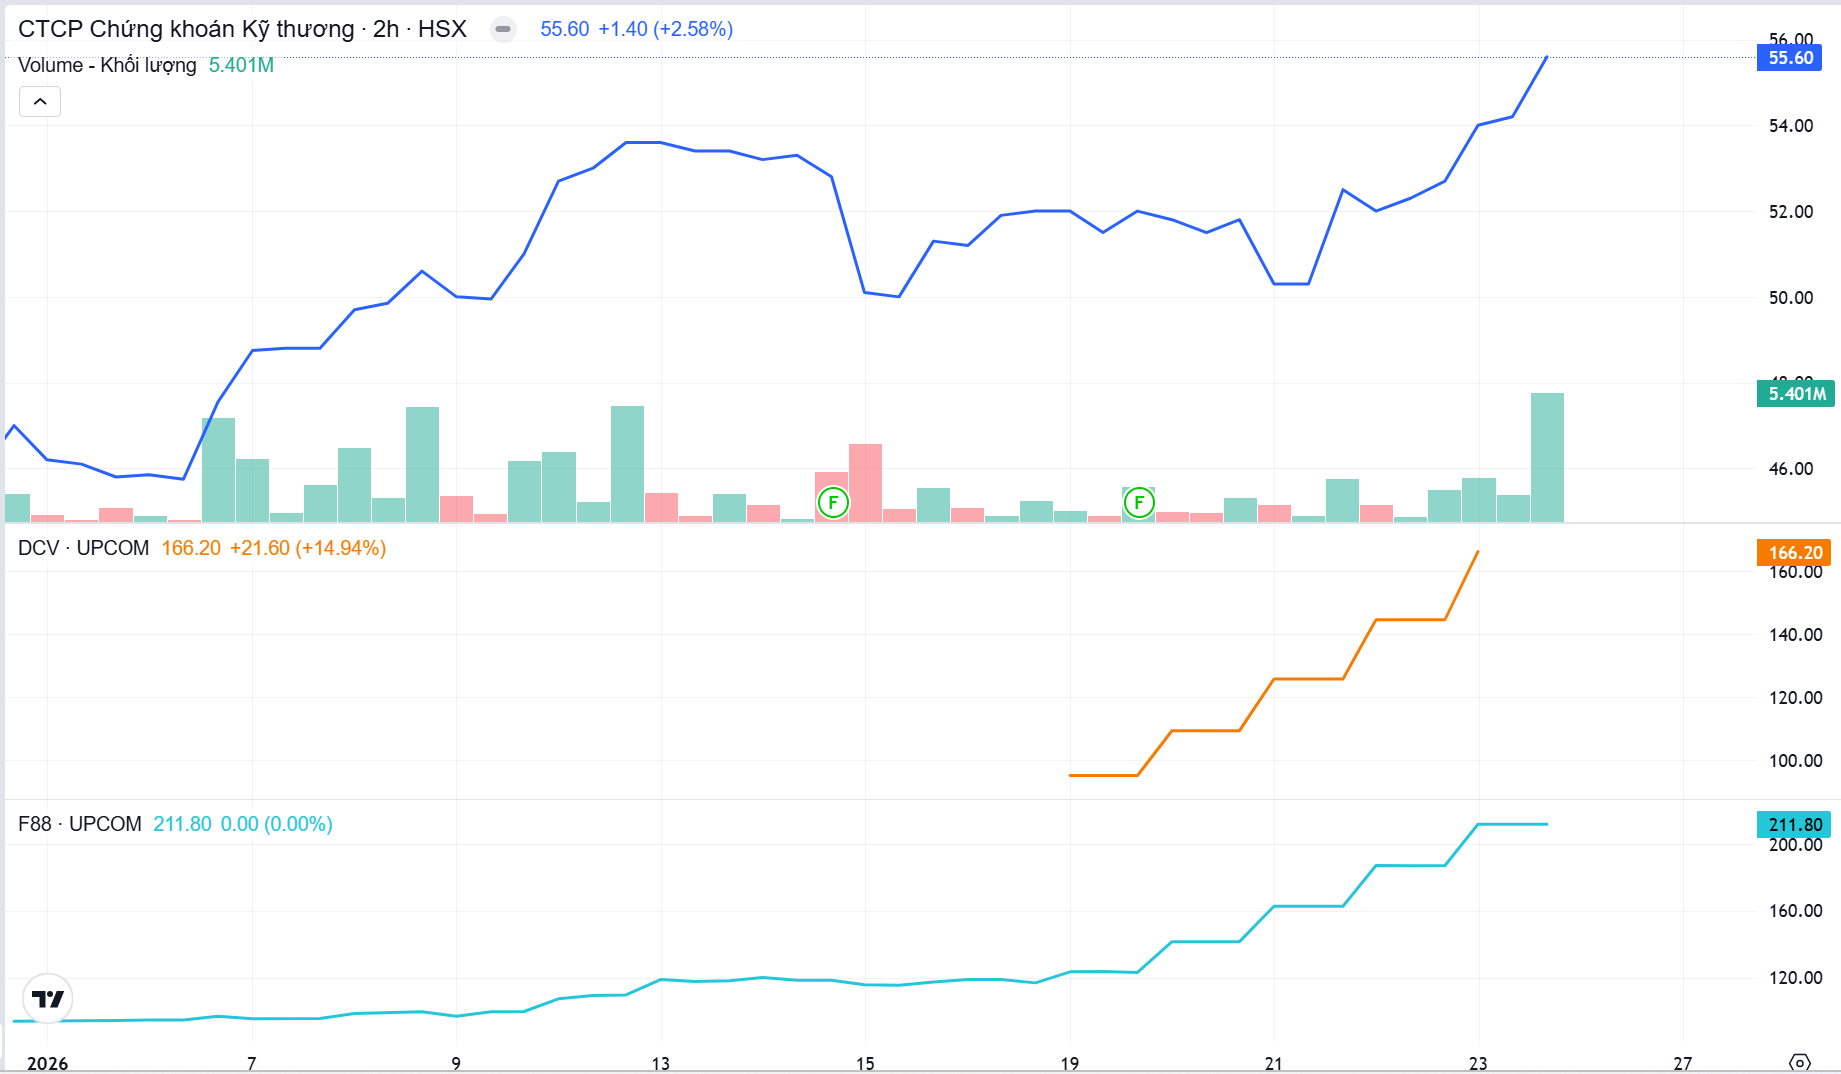This screenshot has width=1841, height=1074.
Task: Click the date 23 on time axis
Action: (1479, 1063)
